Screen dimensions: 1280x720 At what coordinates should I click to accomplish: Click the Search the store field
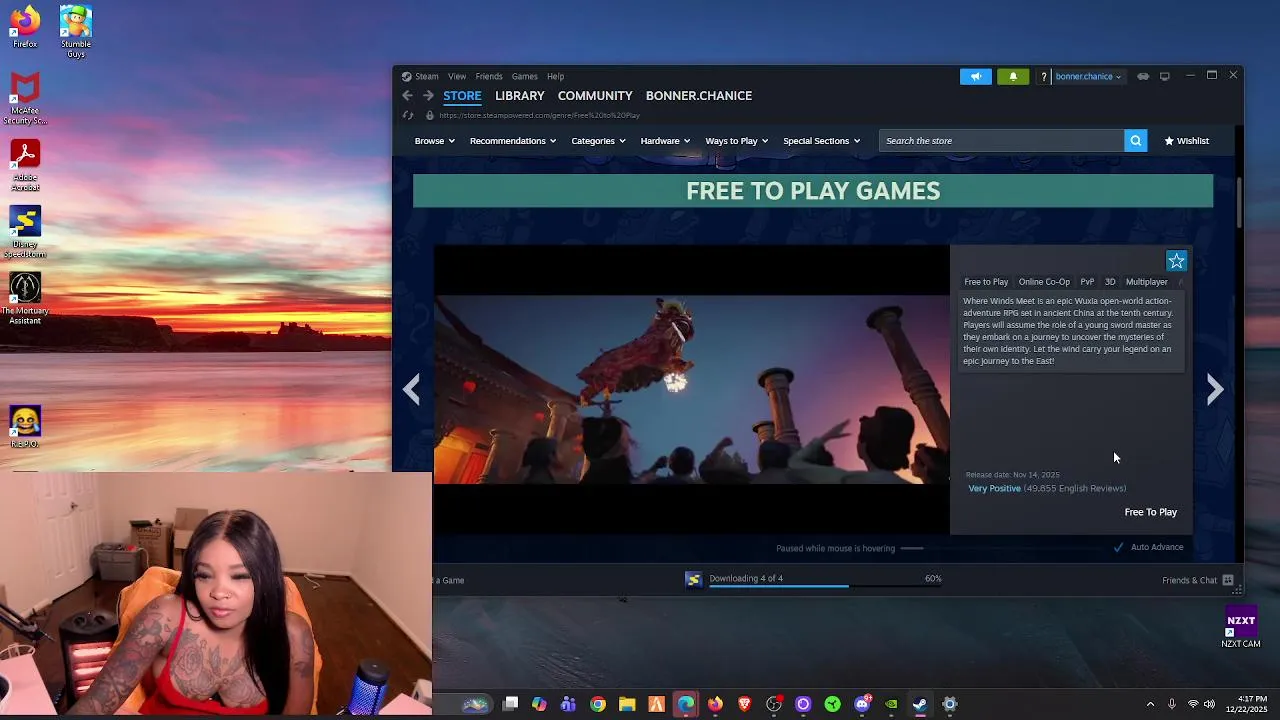[x=1001, y=141]
